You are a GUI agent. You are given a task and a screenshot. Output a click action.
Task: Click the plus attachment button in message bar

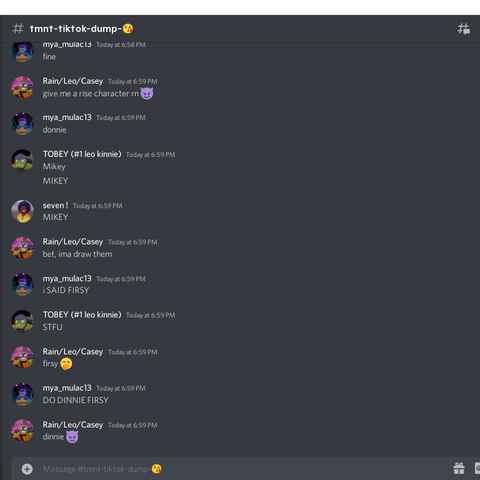coord(27,469)
